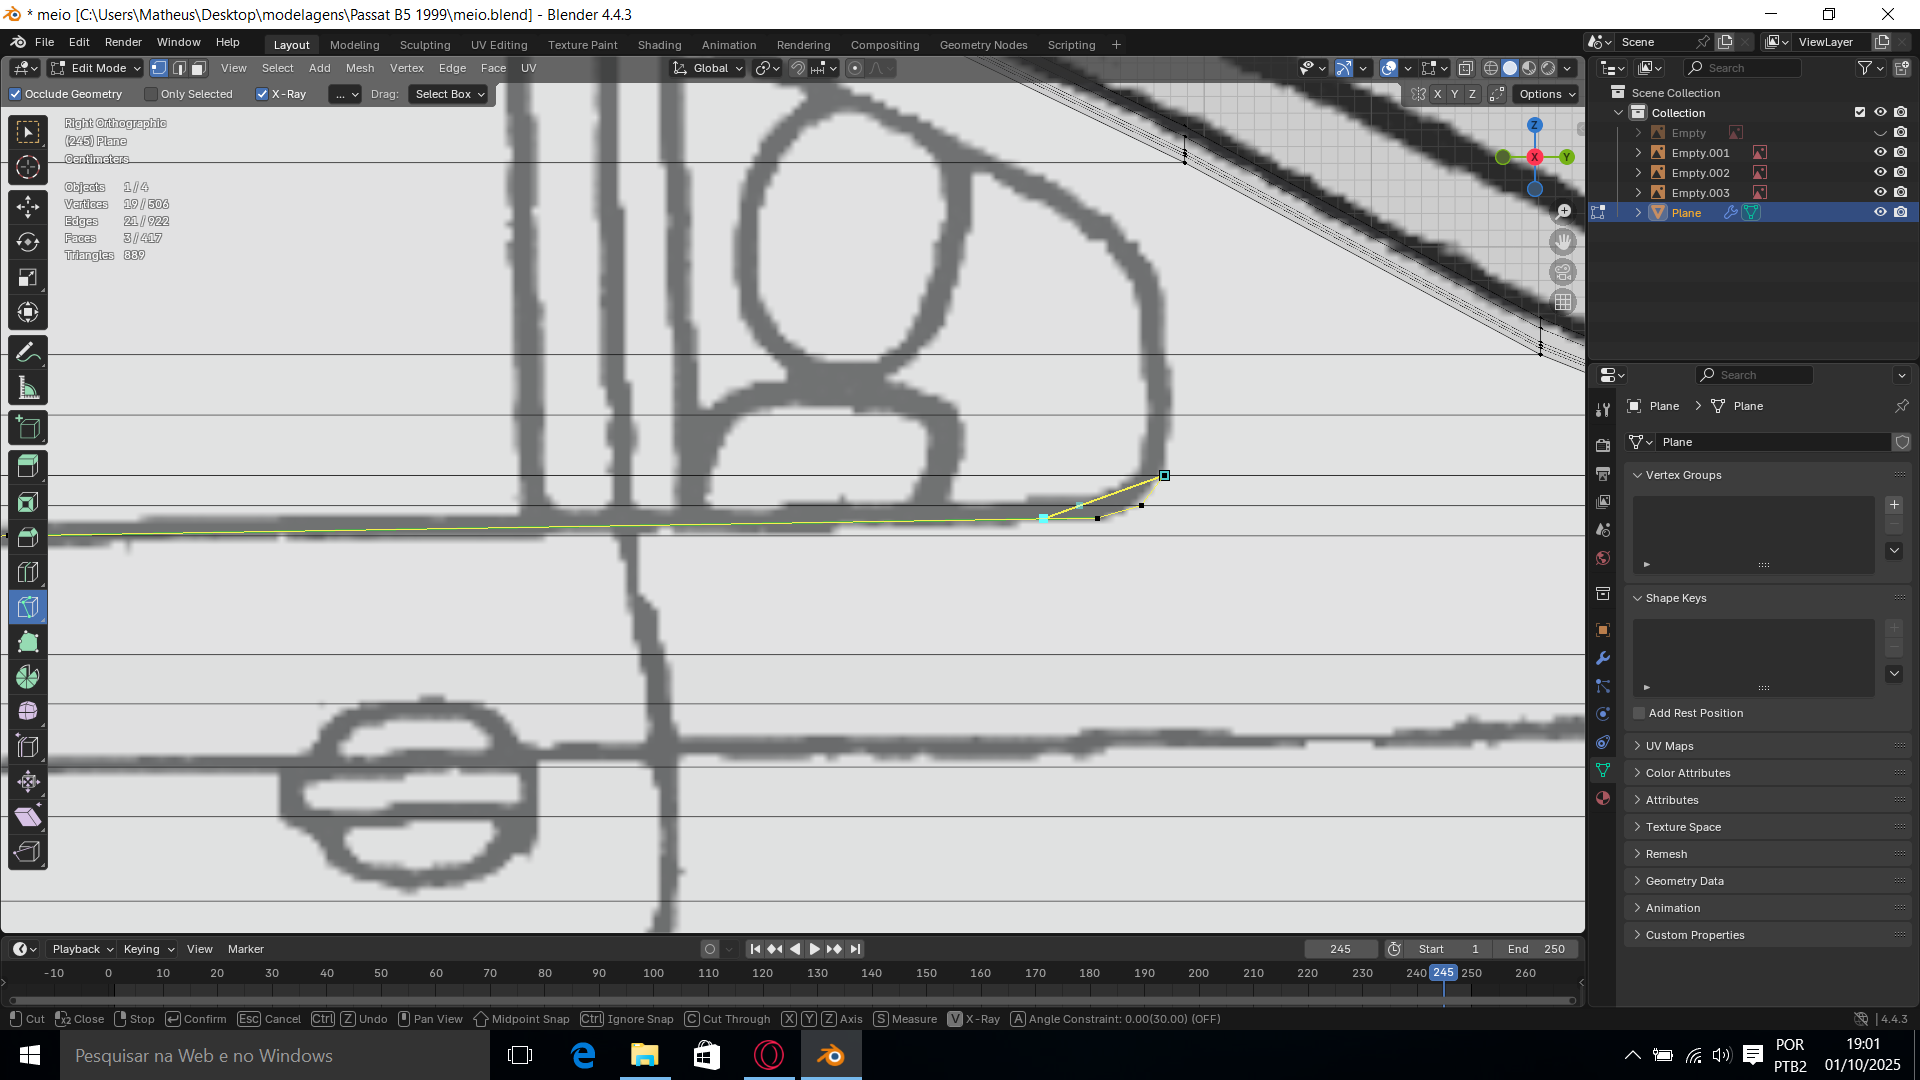This screenshot has height=1080, width=1920.
Task: Expand the UV Maps panel
Action: (1669, 746)
